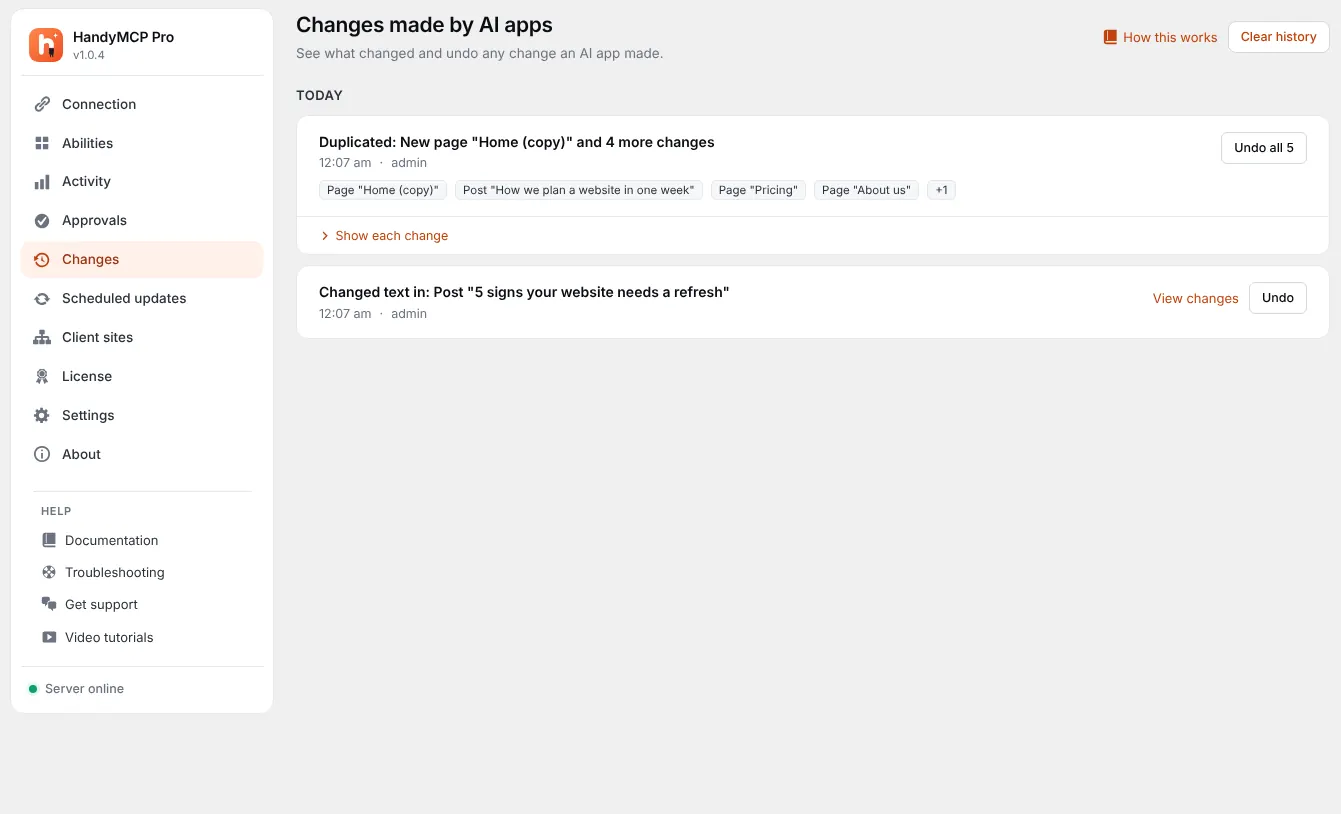Select Approvals in the sidebar

[142, 221]
